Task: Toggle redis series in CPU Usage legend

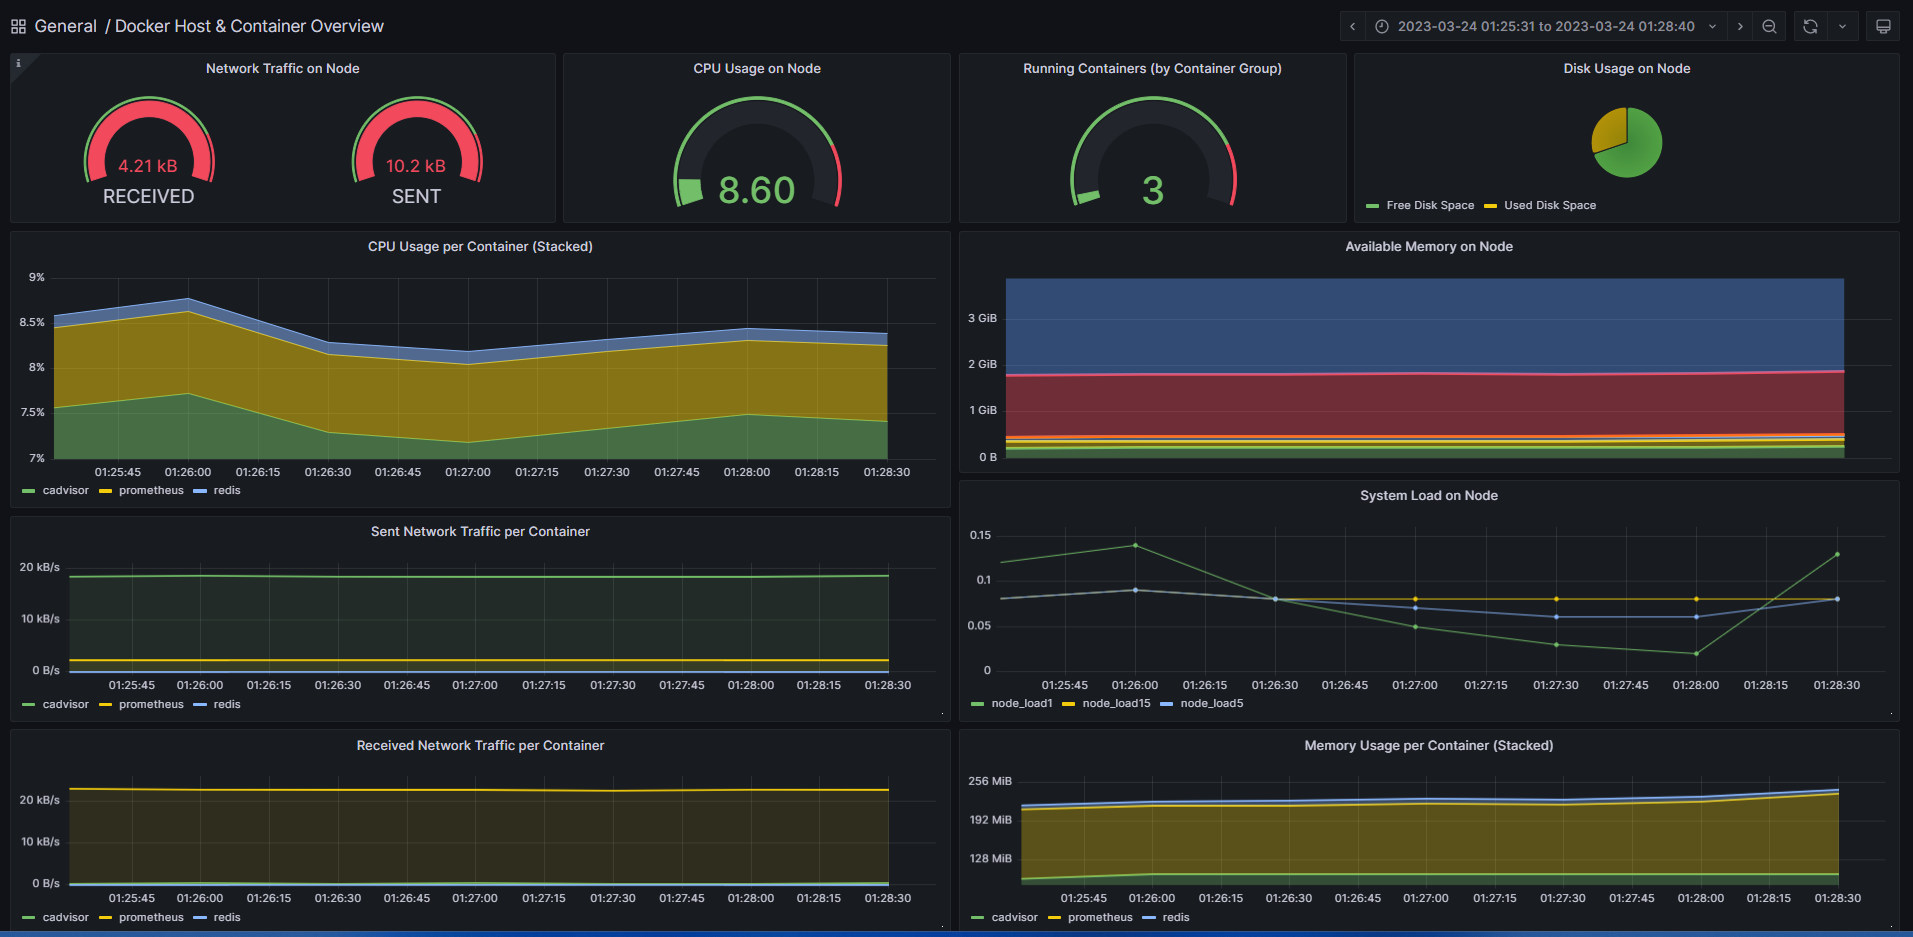Action: click(x=227, y=490)
